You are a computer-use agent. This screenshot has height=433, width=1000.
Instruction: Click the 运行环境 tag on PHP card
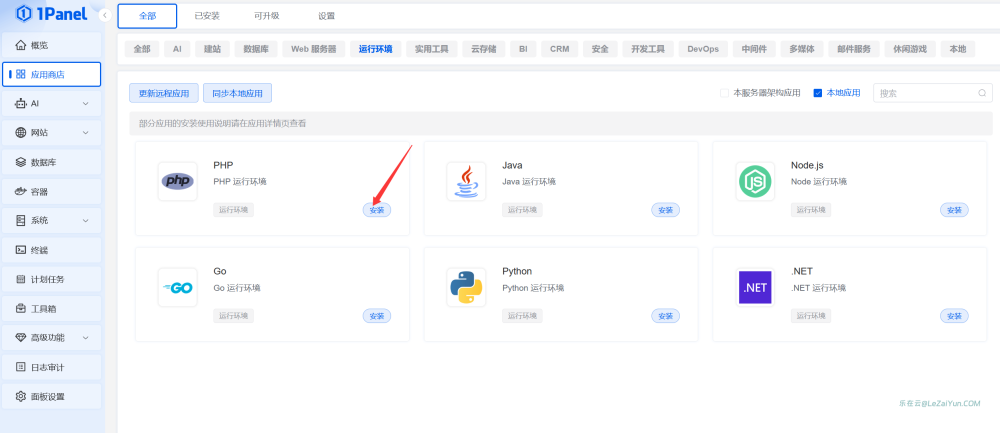pos(233,210)
